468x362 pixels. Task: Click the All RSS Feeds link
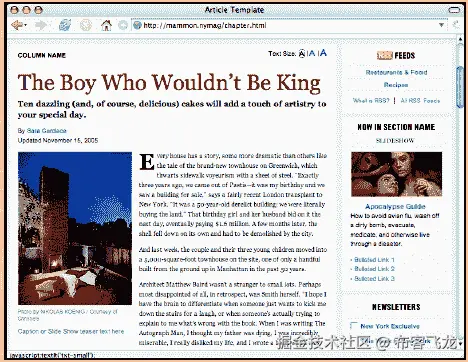[x=420, y=100]
